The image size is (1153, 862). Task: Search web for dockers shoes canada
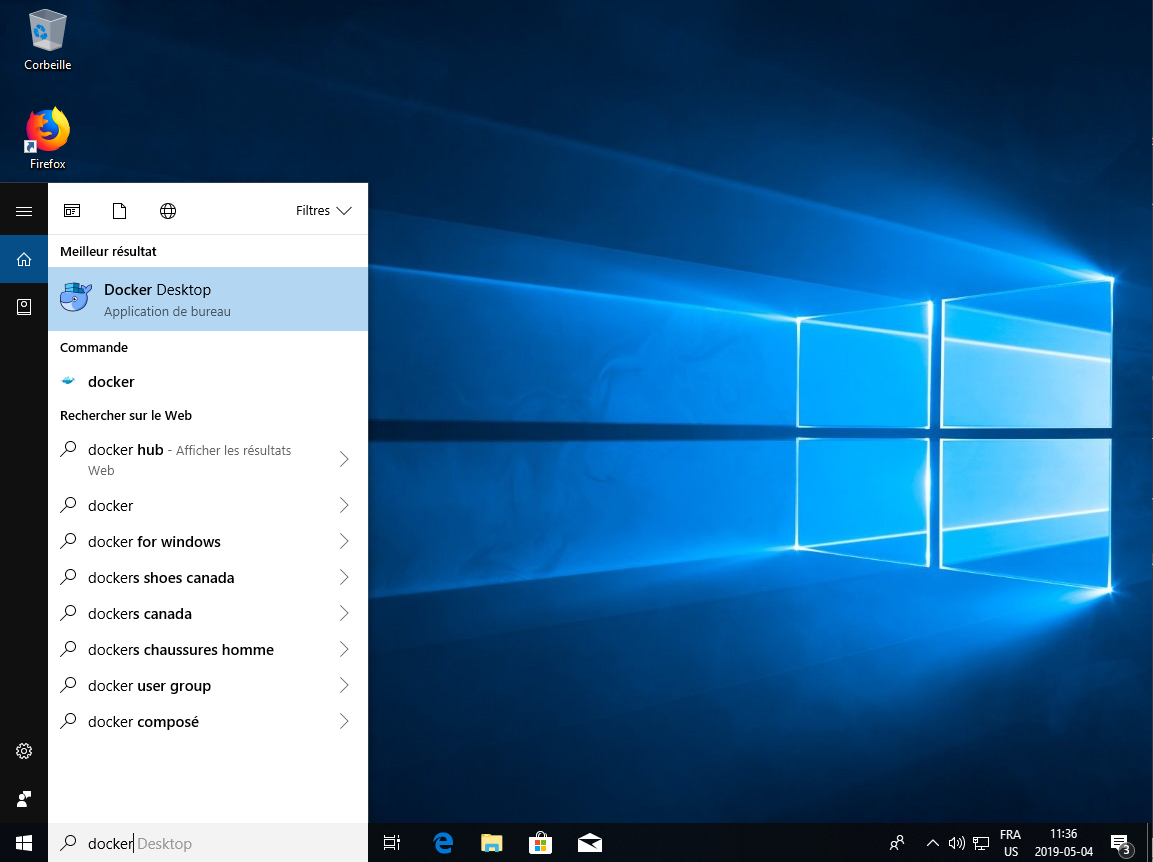(x=161, y=578)
